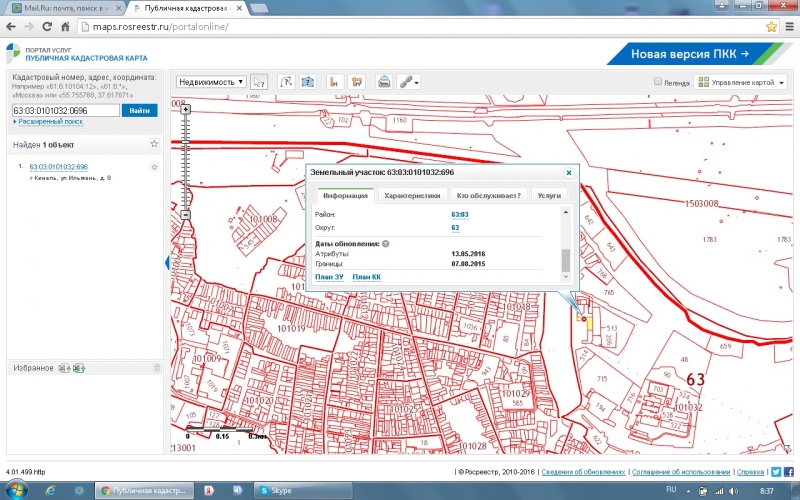The image size is (800, 500).
Task: Open the План ЗУ link
Action: coord(329,277)
